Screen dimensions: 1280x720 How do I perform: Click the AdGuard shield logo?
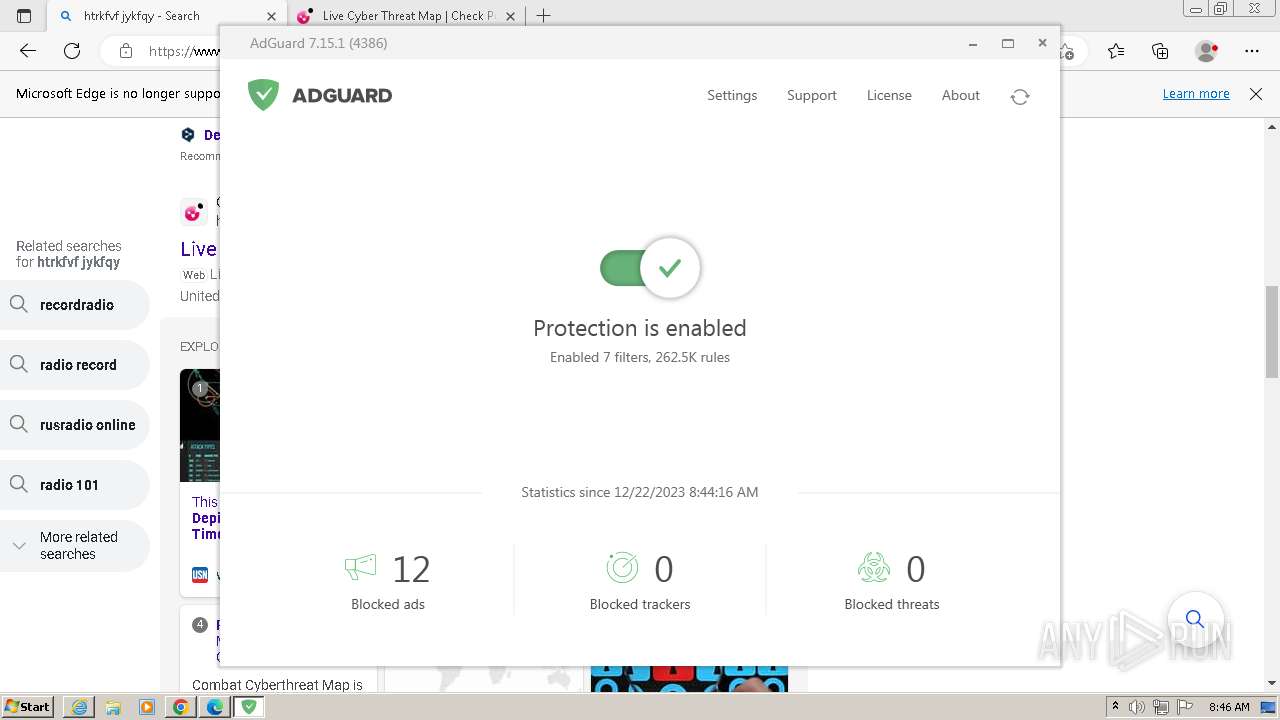[x=263, y=95]
